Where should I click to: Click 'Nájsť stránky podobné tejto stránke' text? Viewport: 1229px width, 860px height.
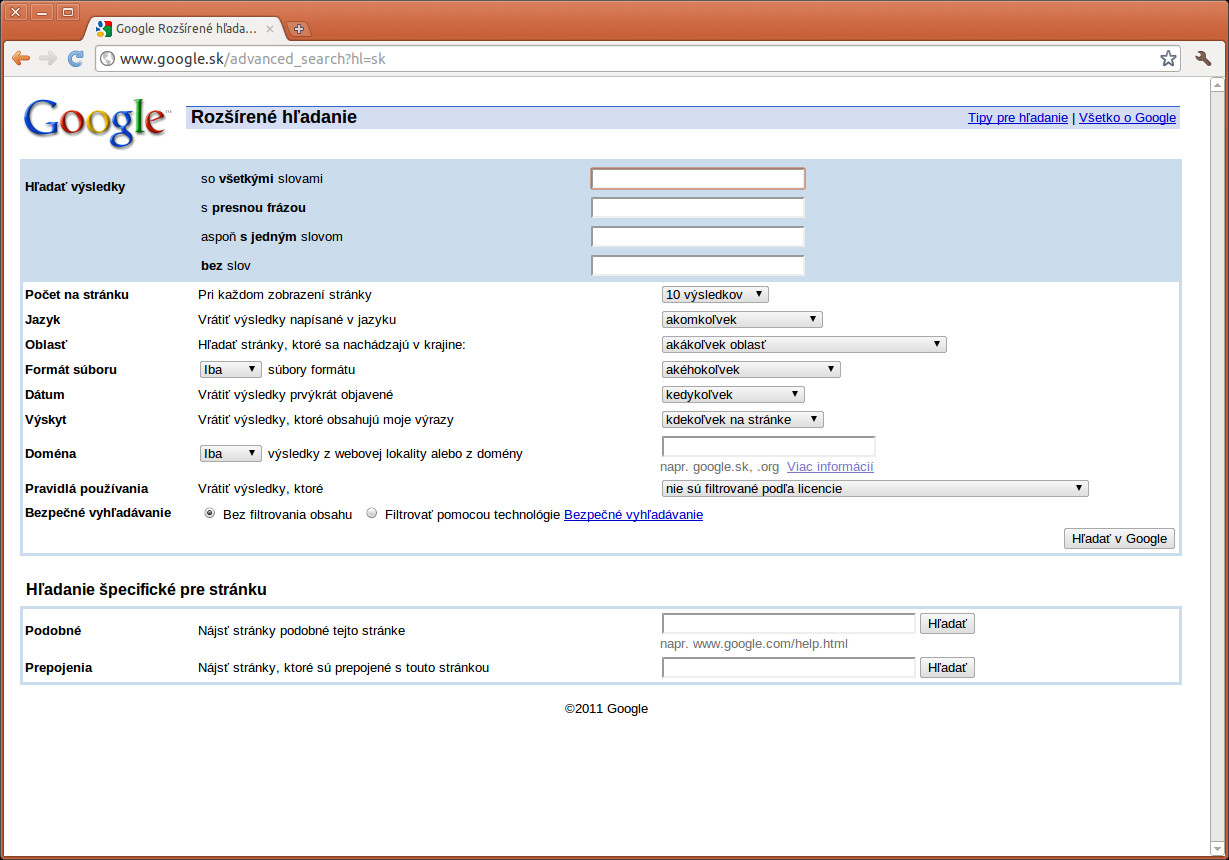302,631
